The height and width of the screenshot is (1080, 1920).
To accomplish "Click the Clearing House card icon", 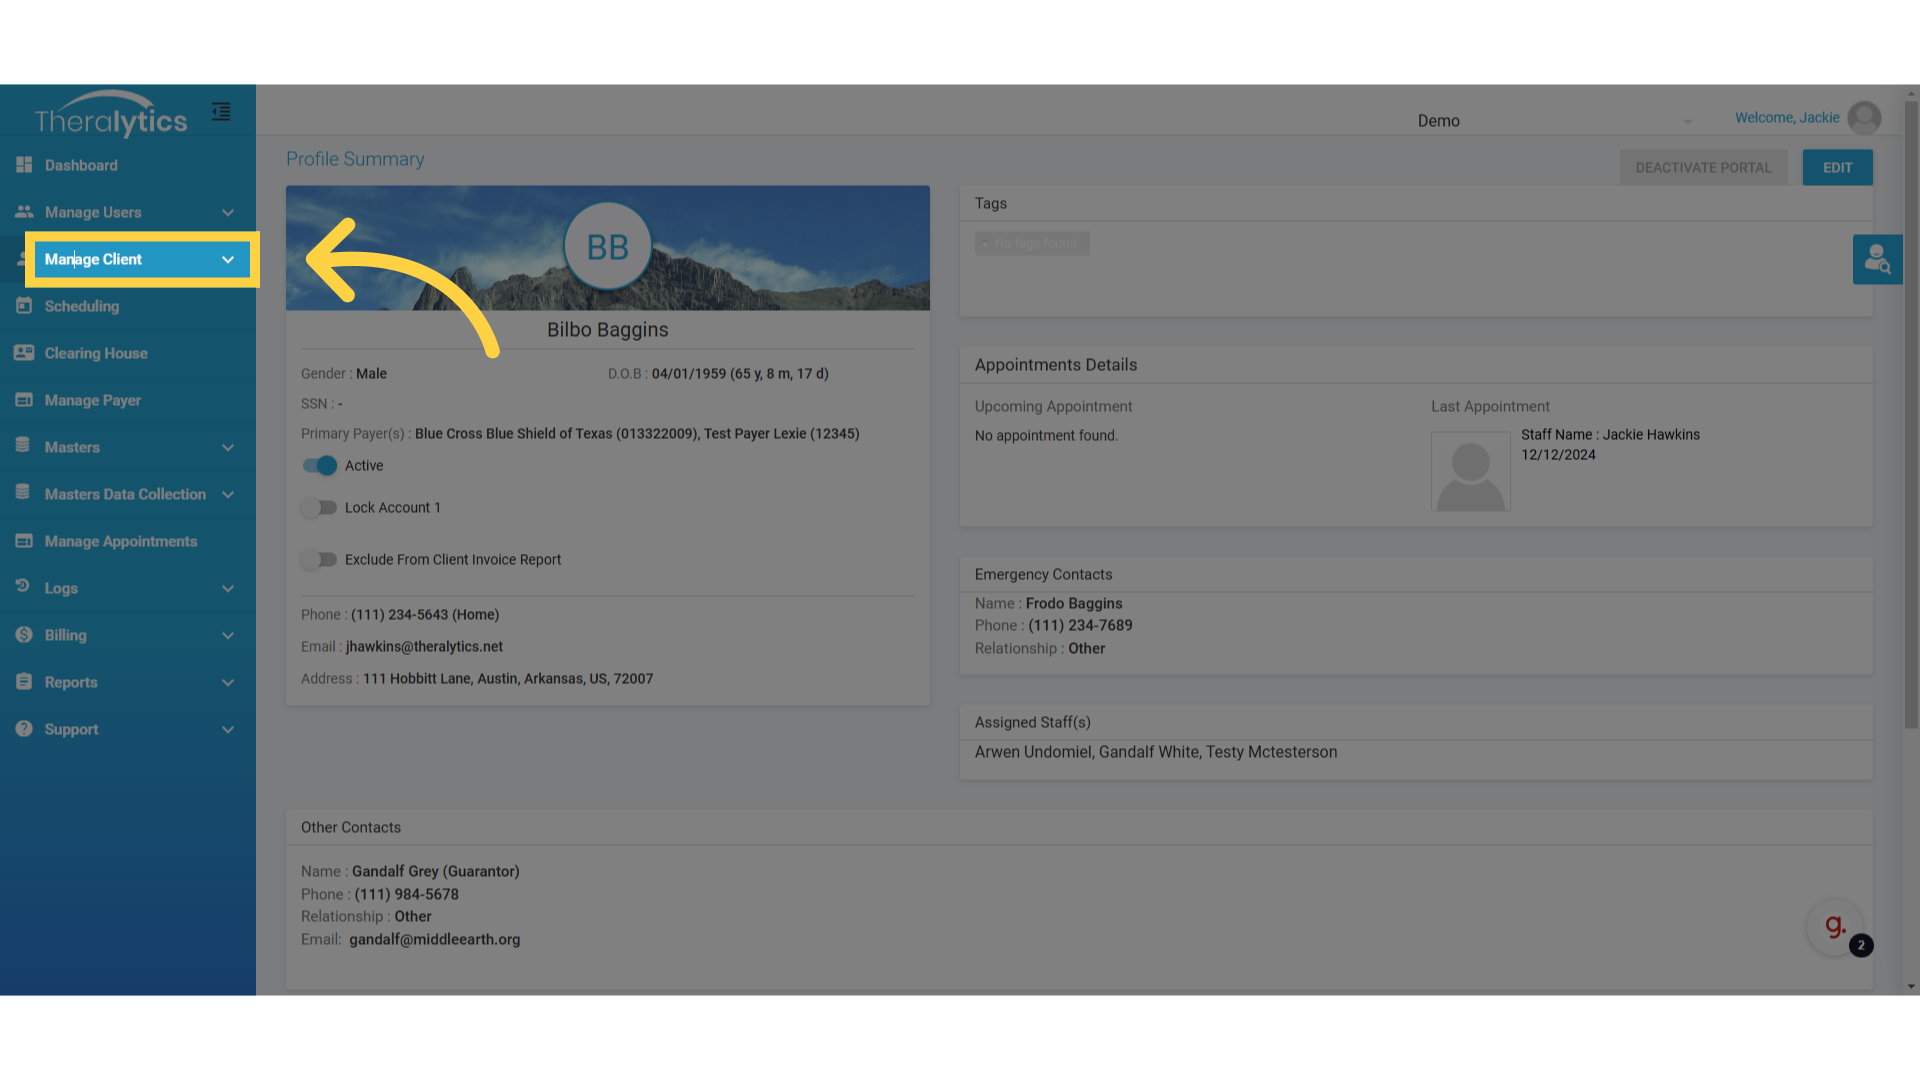I will click(24, 353).
